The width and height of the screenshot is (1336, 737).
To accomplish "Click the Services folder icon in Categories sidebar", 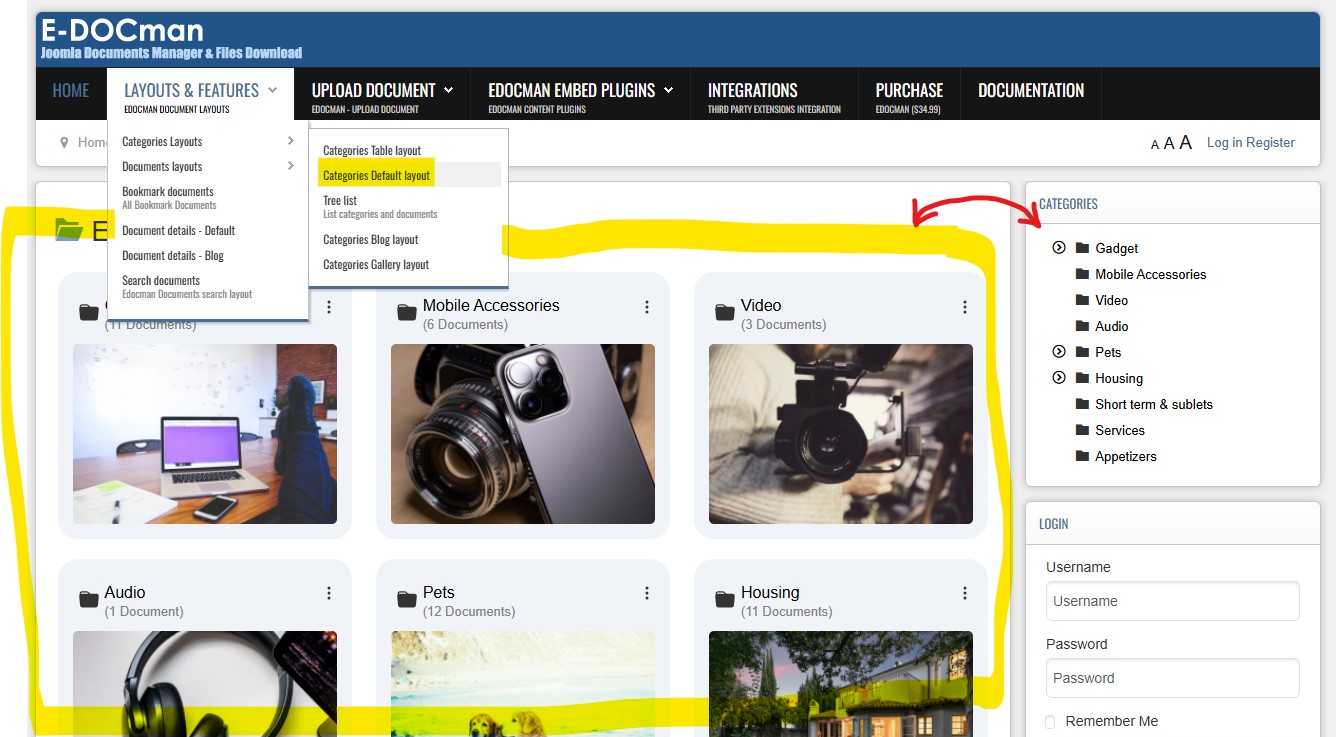I will point(1082,430).
